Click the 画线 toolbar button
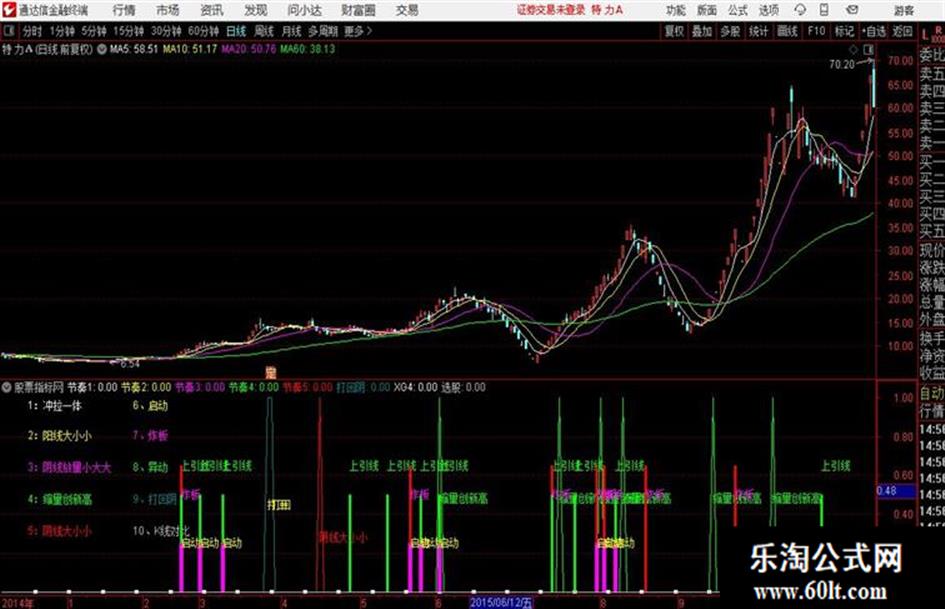945x609 pixels. [x=787, y=31]
